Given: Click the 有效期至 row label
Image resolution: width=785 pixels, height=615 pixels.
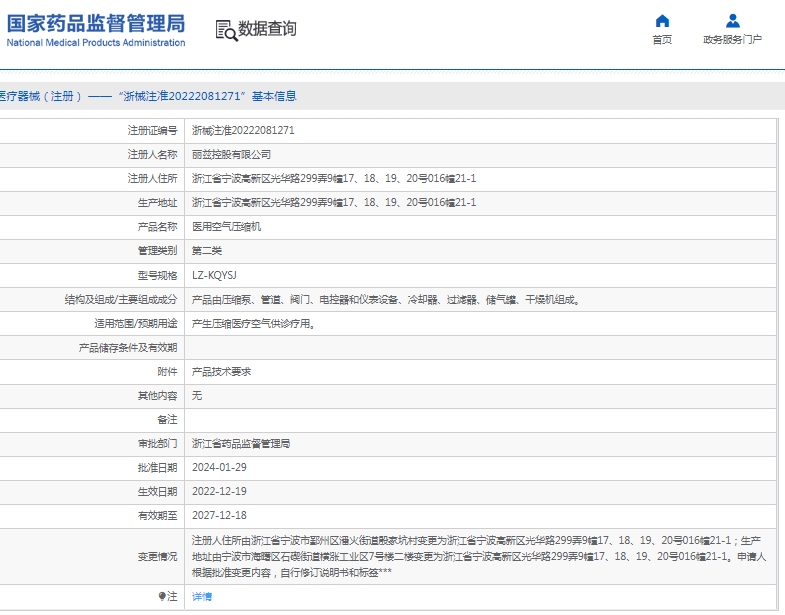Looking at the screenshot, I should tap(157, 515).
